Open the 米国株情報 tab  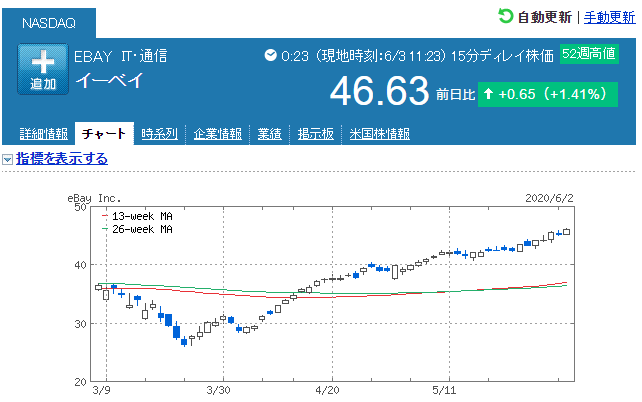click(380, 134)
